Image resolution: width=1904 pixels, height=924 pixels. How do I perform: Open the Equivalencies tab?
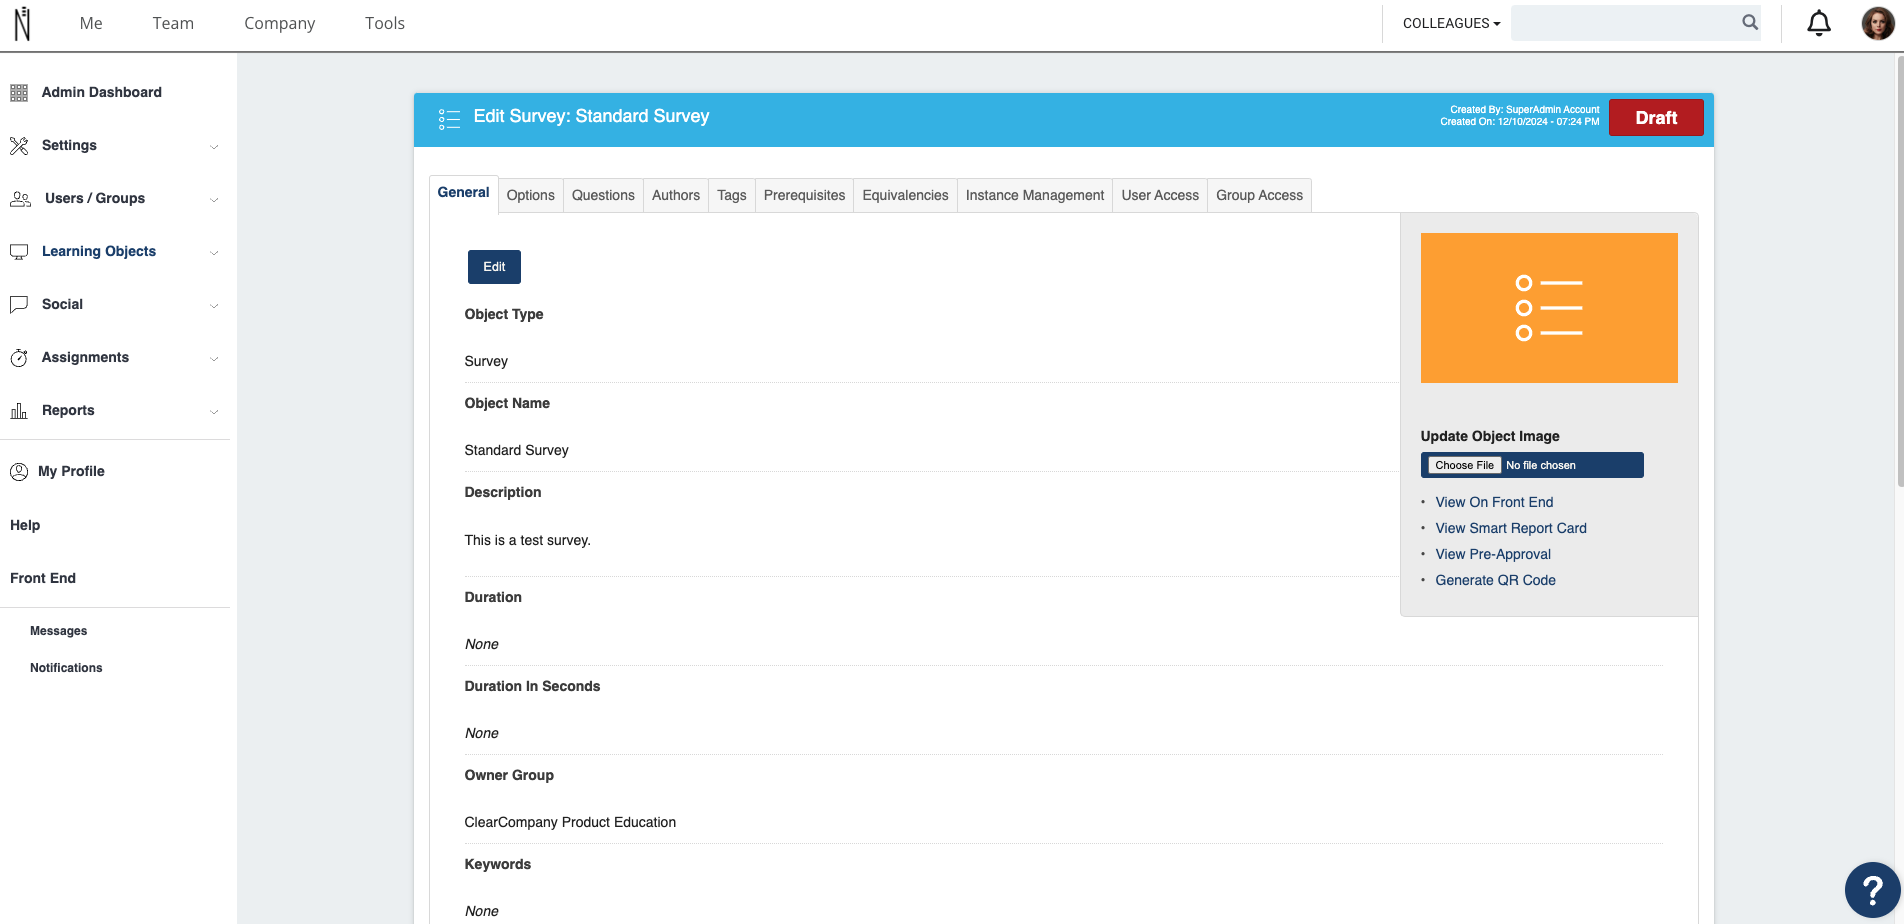[905, 195]
